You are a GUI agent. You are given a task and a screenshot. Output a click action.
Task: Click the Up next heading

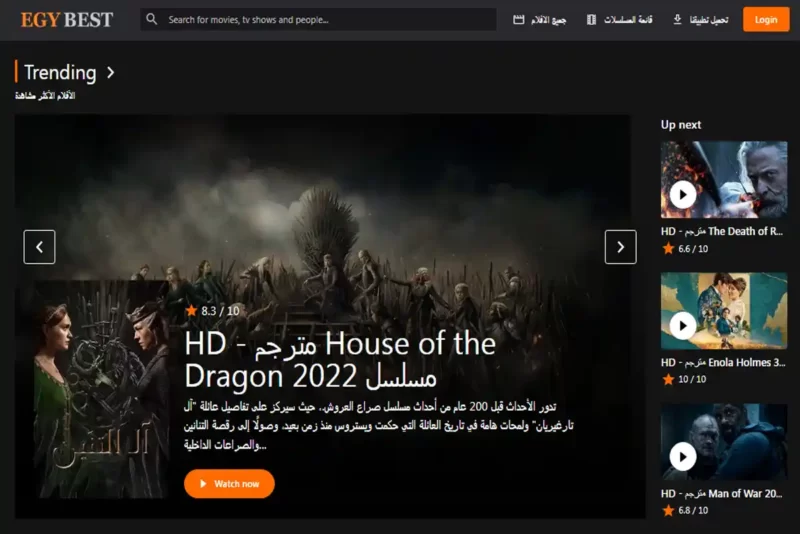[x=681, y=125]
